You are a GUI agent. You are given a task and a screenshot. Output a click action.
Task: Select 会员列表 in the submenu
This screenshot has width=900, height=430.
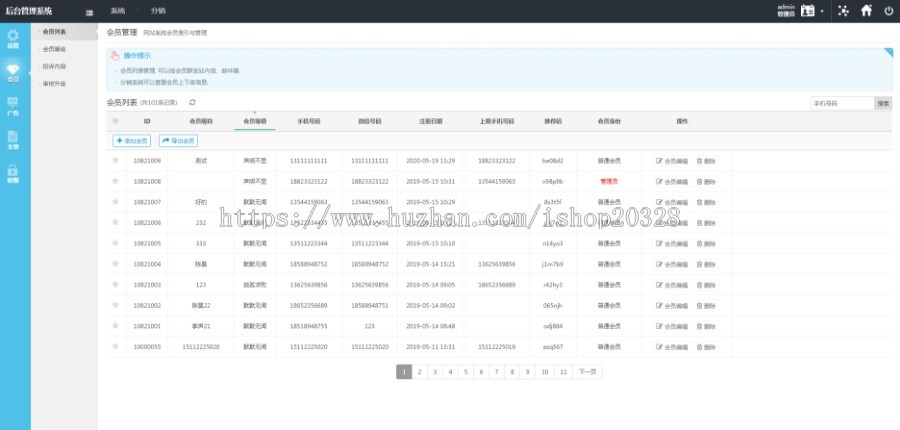click(54, 32)
